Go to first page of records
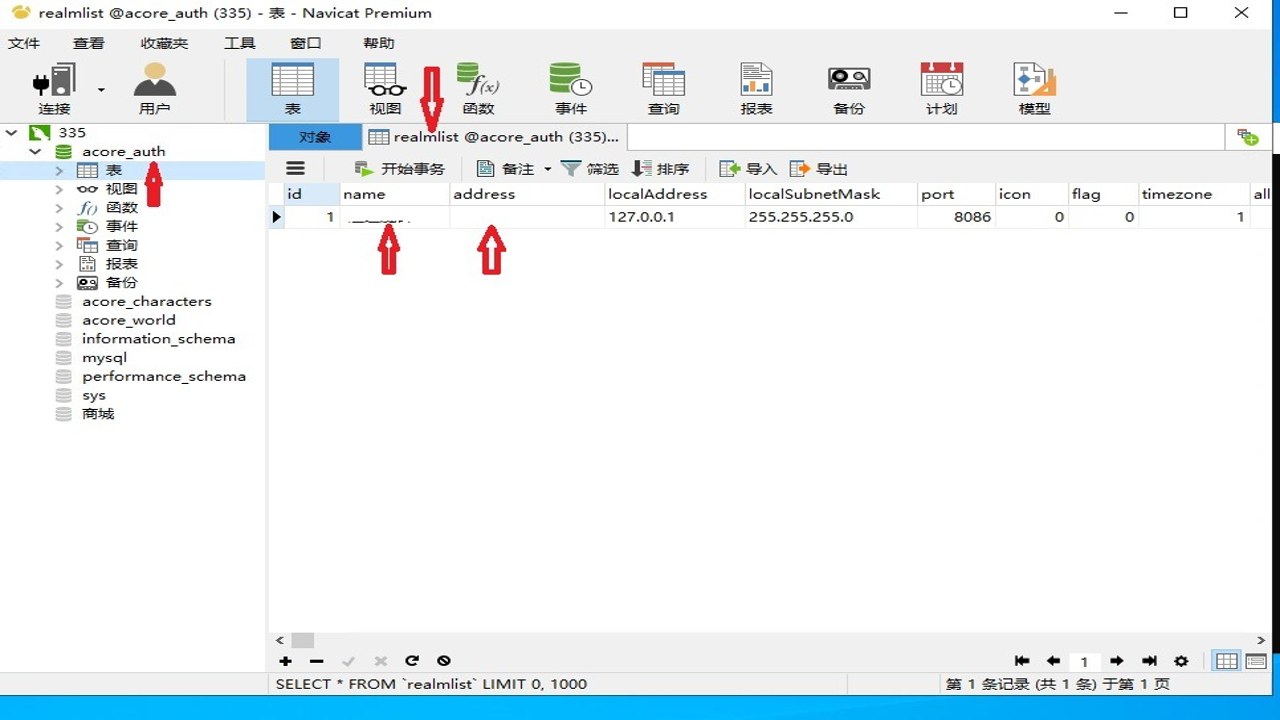The image size is (1280, 720). coord(1022,661)
